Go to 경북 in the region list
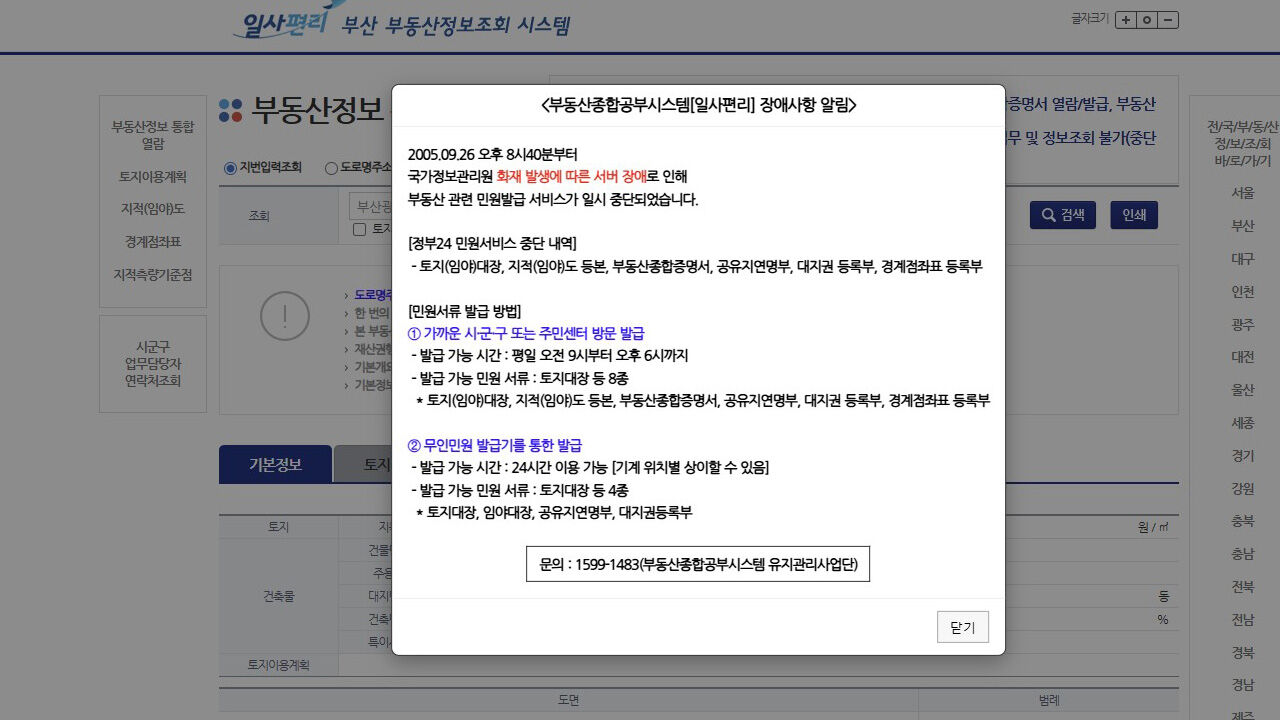The width and height of the screenshot is (1280, 720). pyautogui.click(x=1243, y=652)
